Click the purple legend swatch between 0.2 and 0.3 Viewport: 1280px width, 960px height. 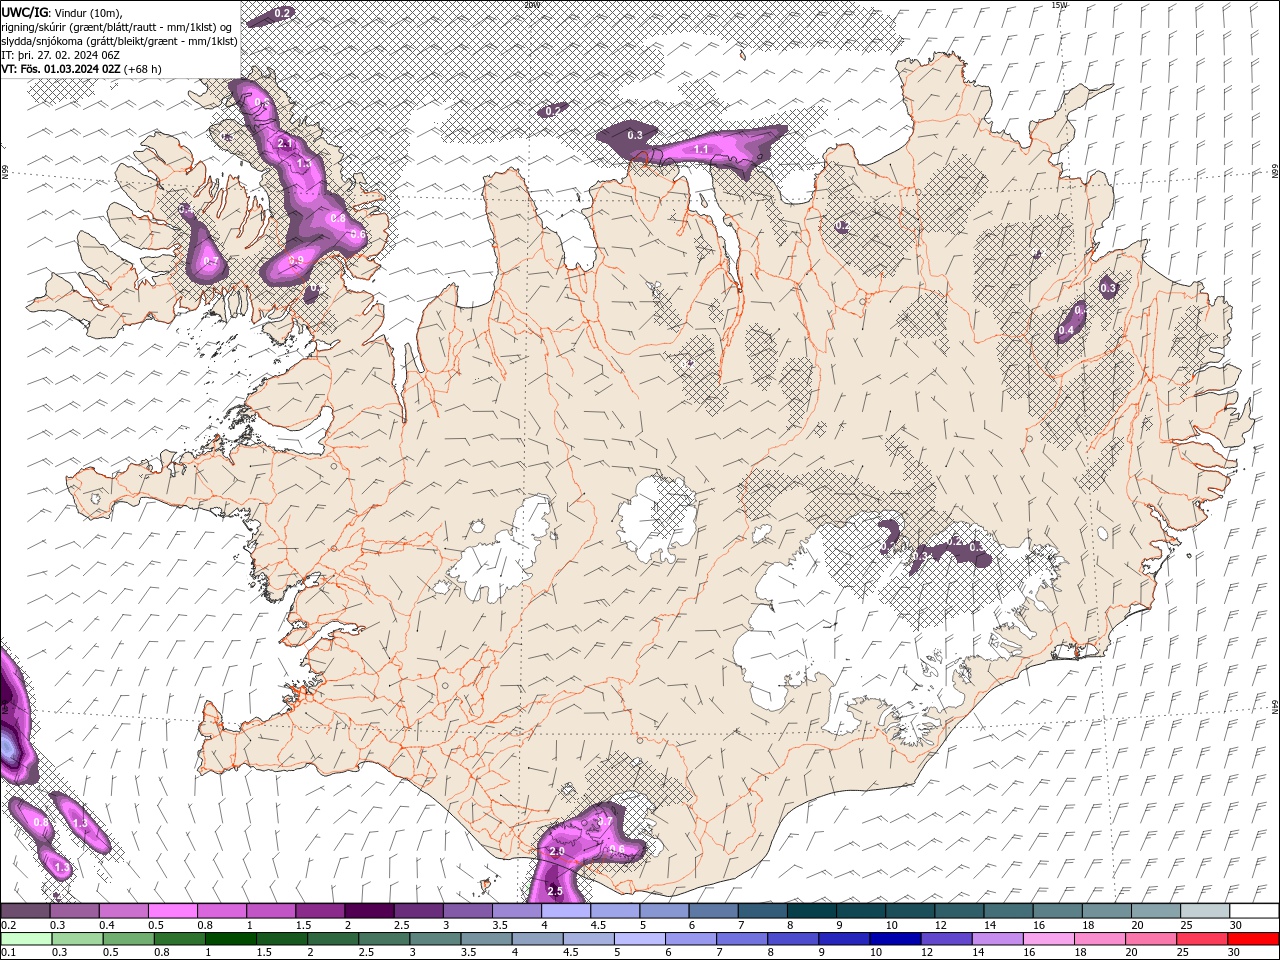point(26,911)
